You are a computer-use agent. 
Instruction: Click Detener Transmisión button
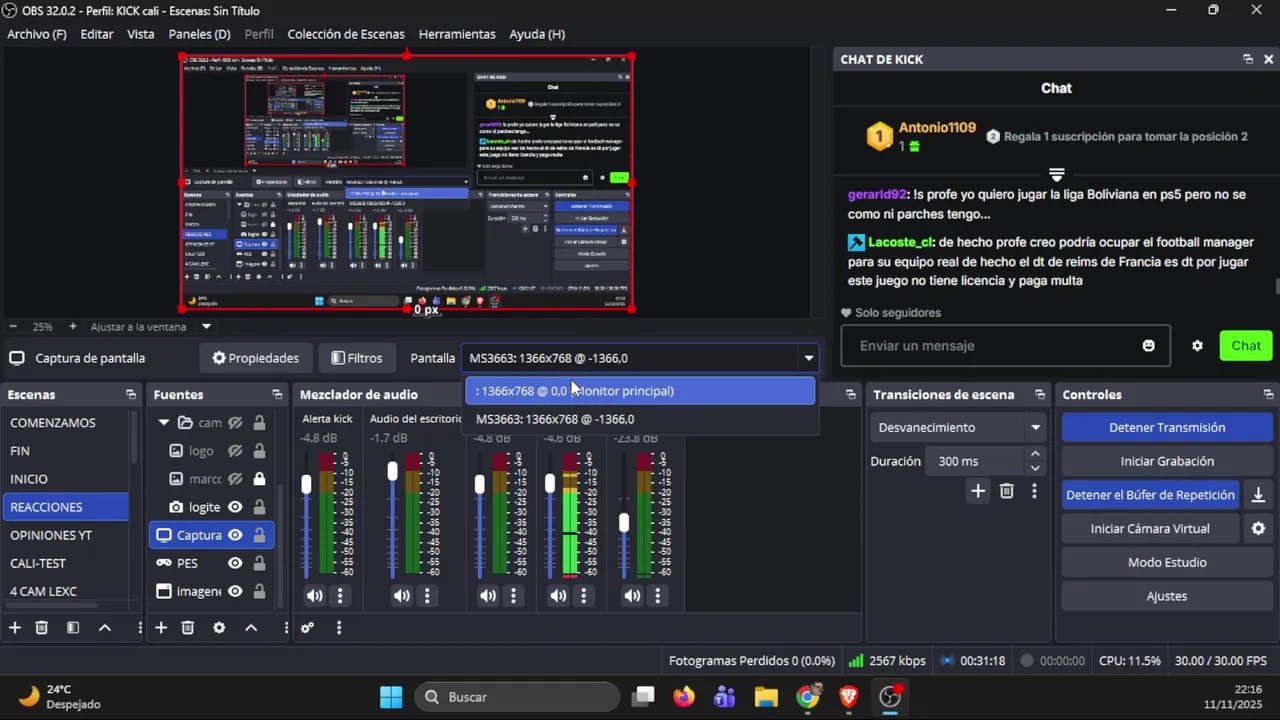1167,427
